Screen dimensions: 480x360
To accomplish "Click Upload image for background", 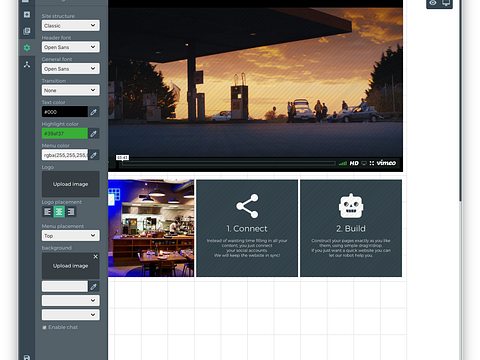I will (x=71, y=266).
